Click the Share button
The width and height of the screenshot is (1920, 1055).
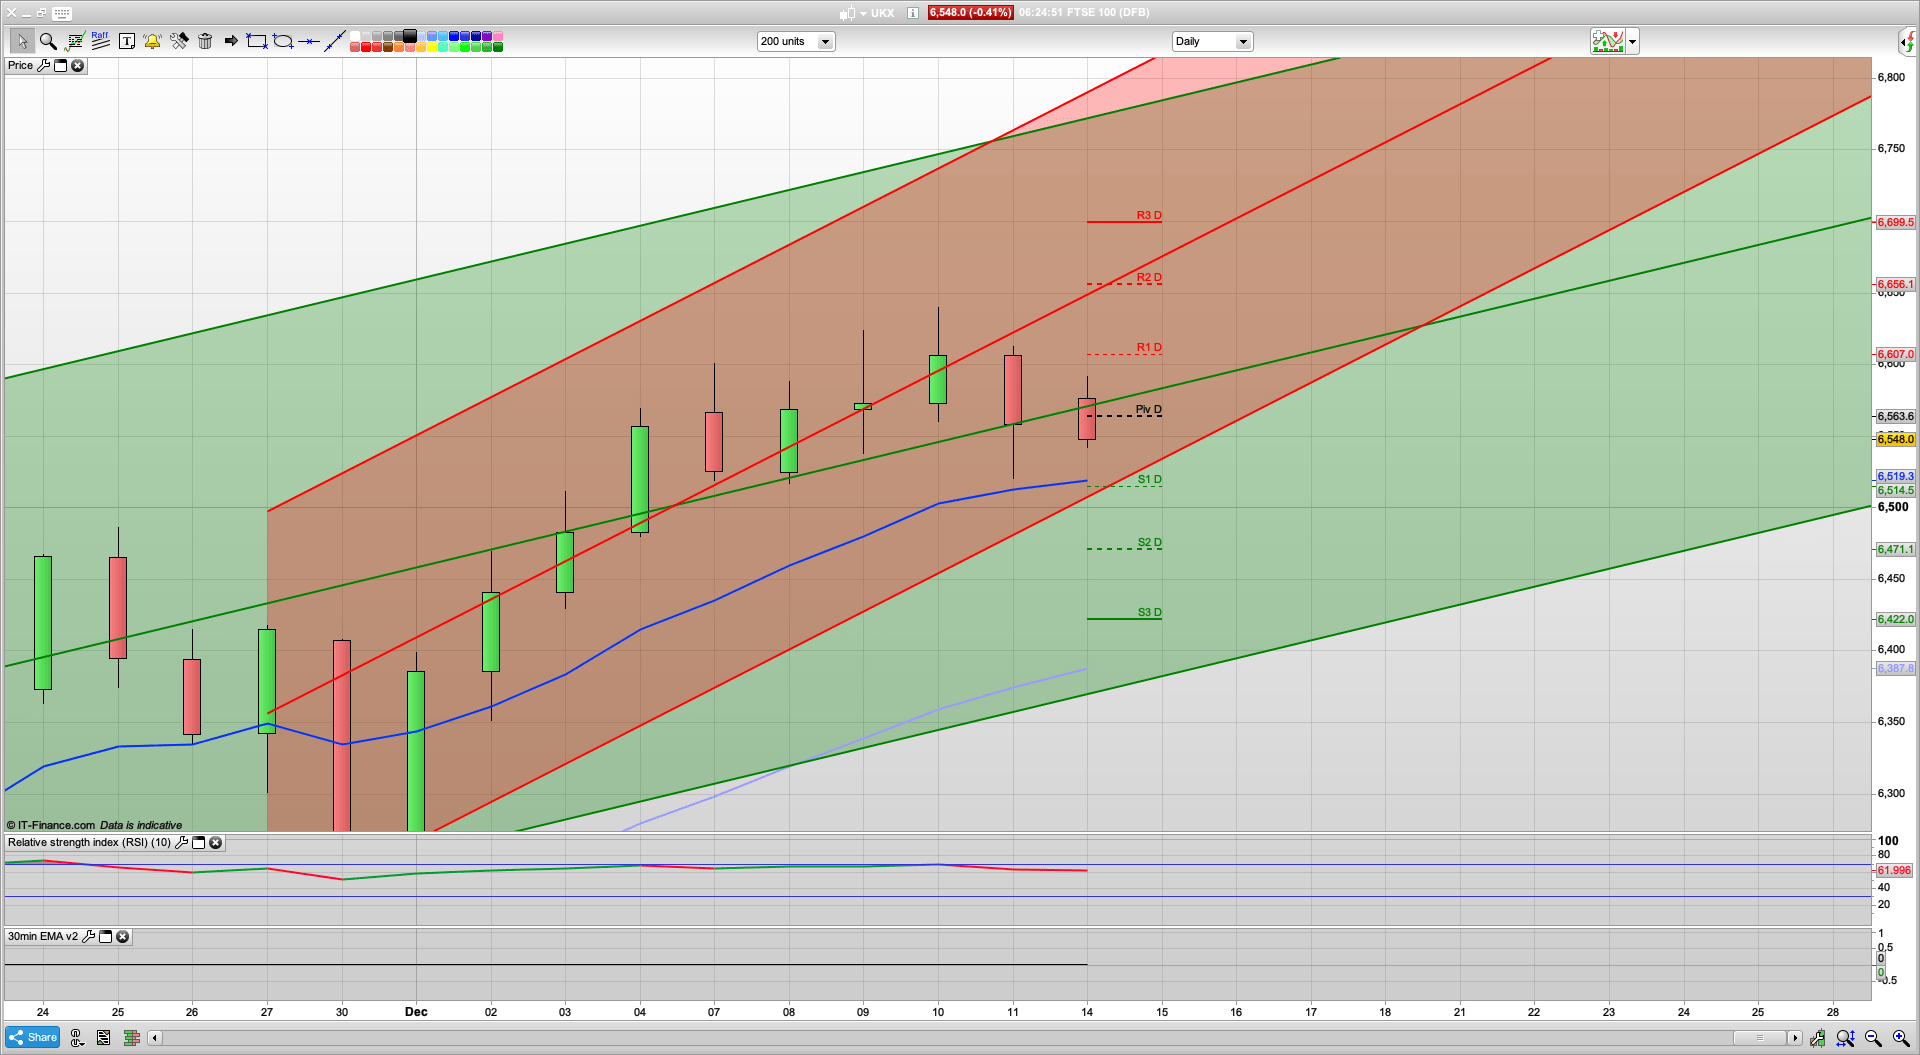coord(33,1037)
